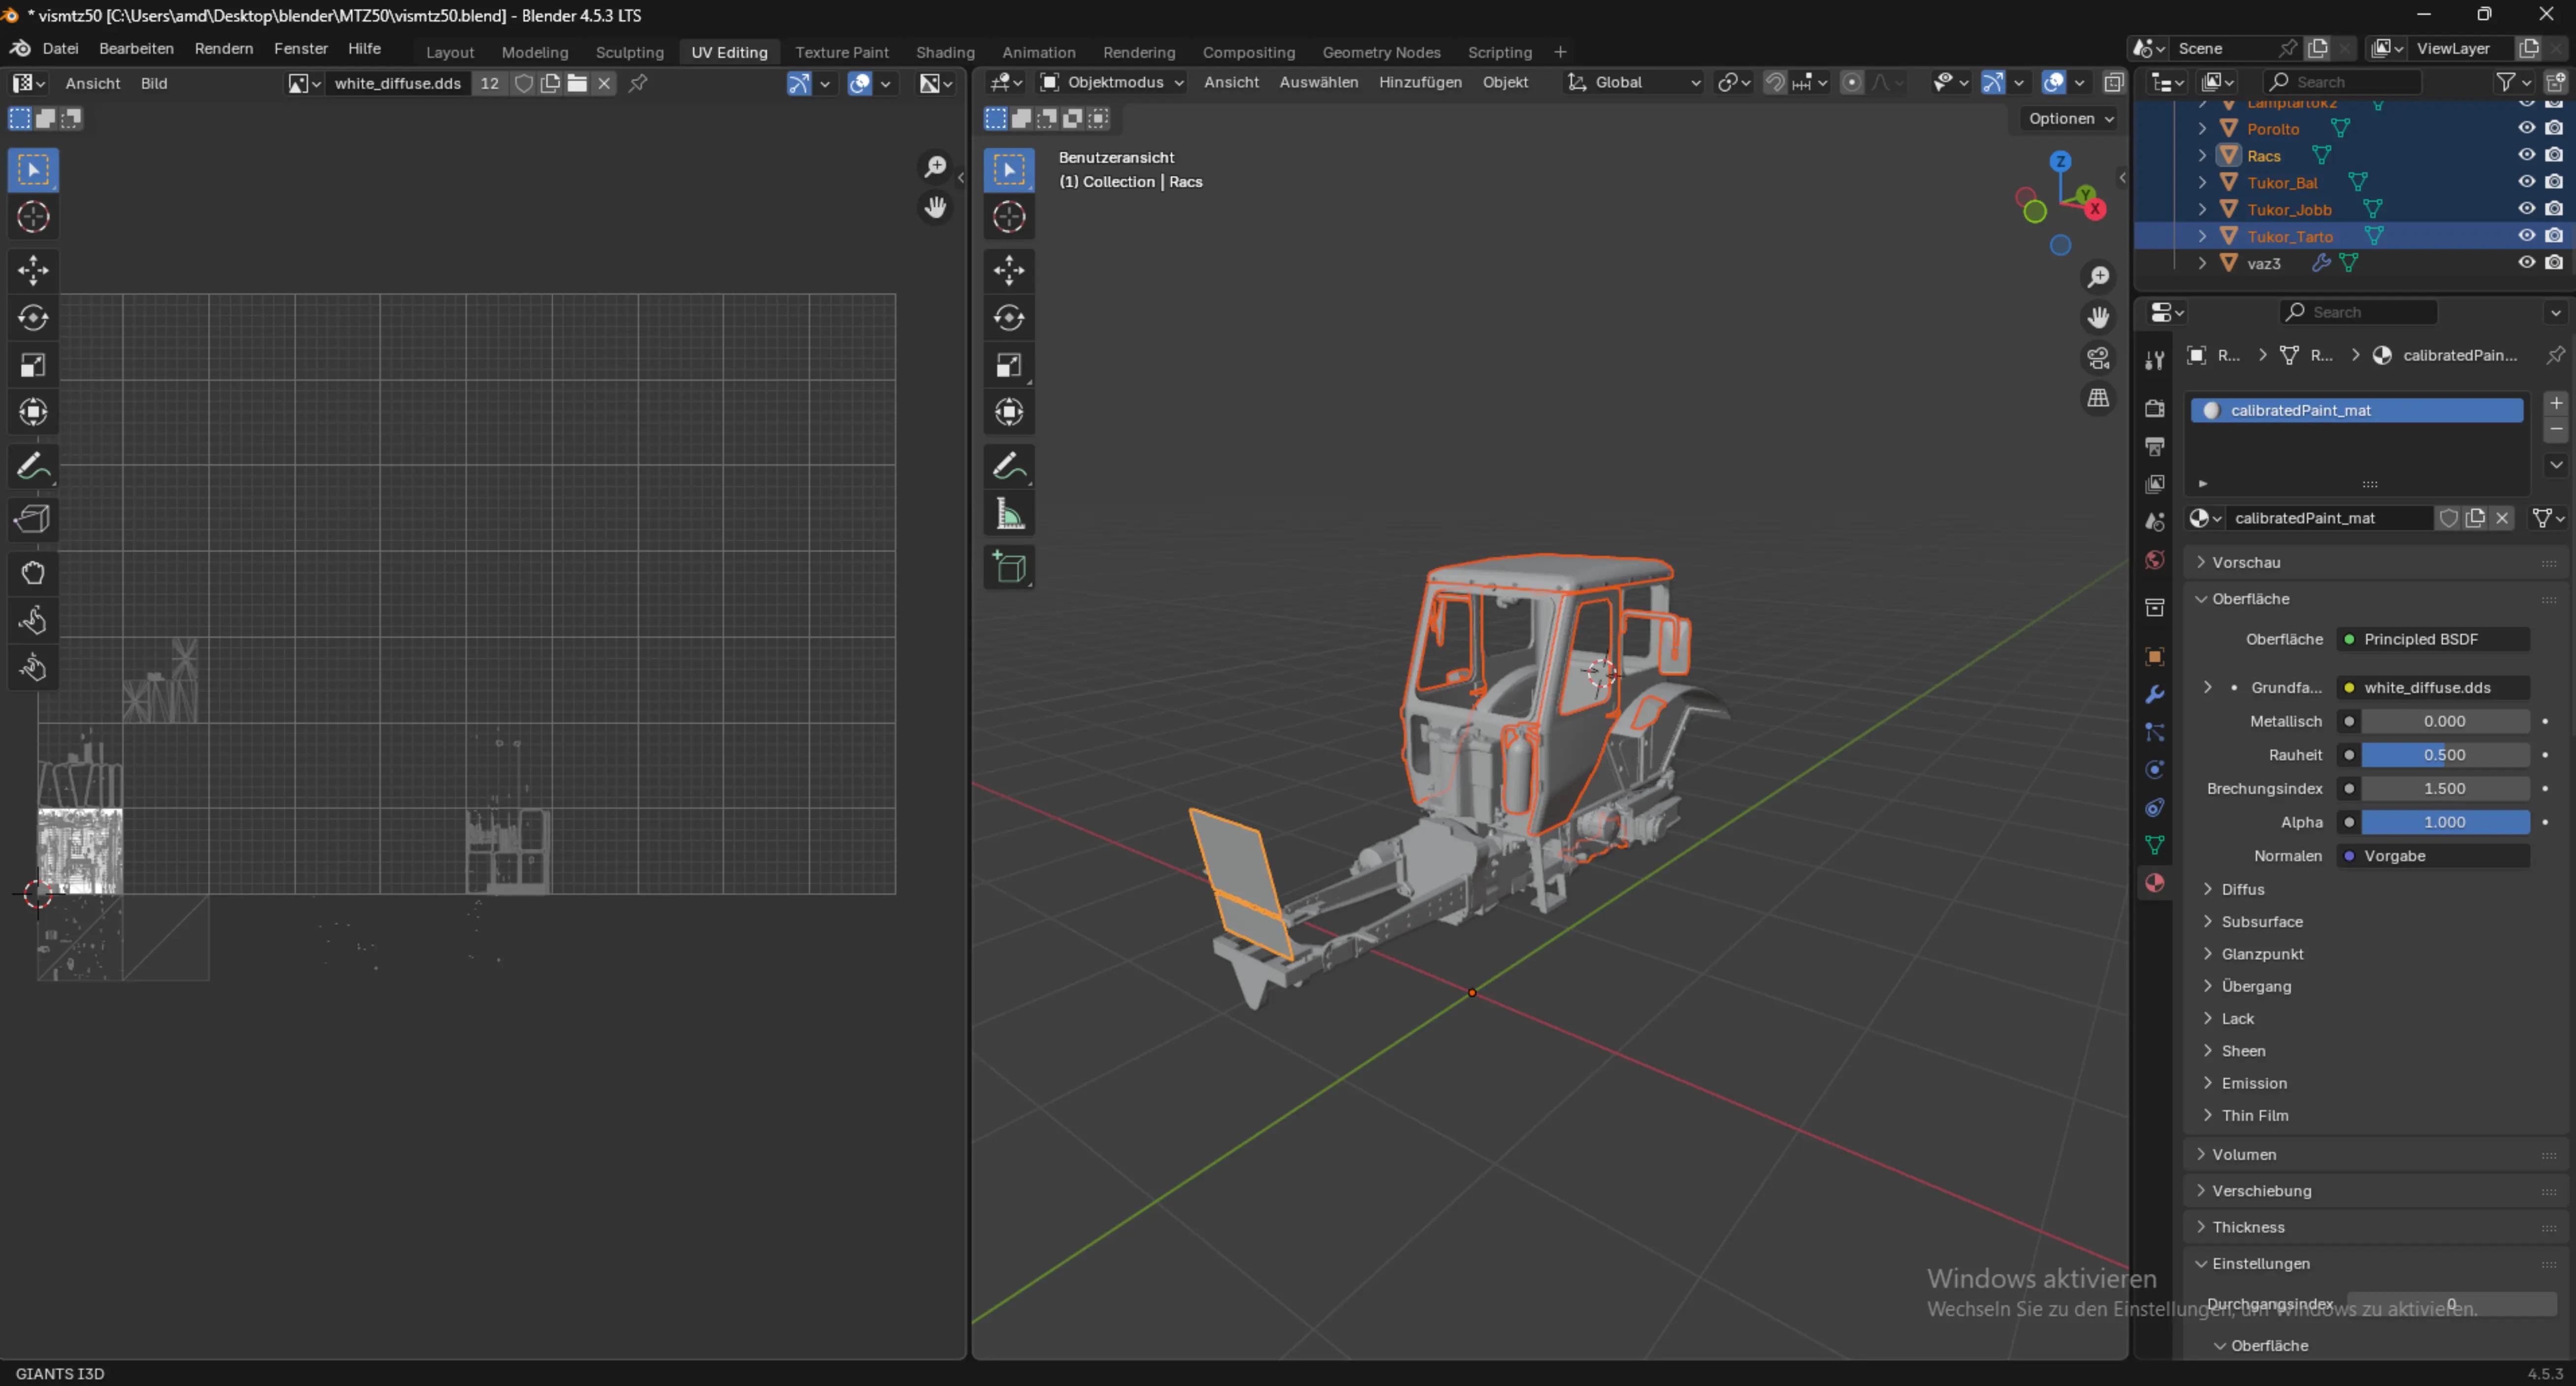Select the Scale tool in 3D viewport toolbar

coord(1009,366)
